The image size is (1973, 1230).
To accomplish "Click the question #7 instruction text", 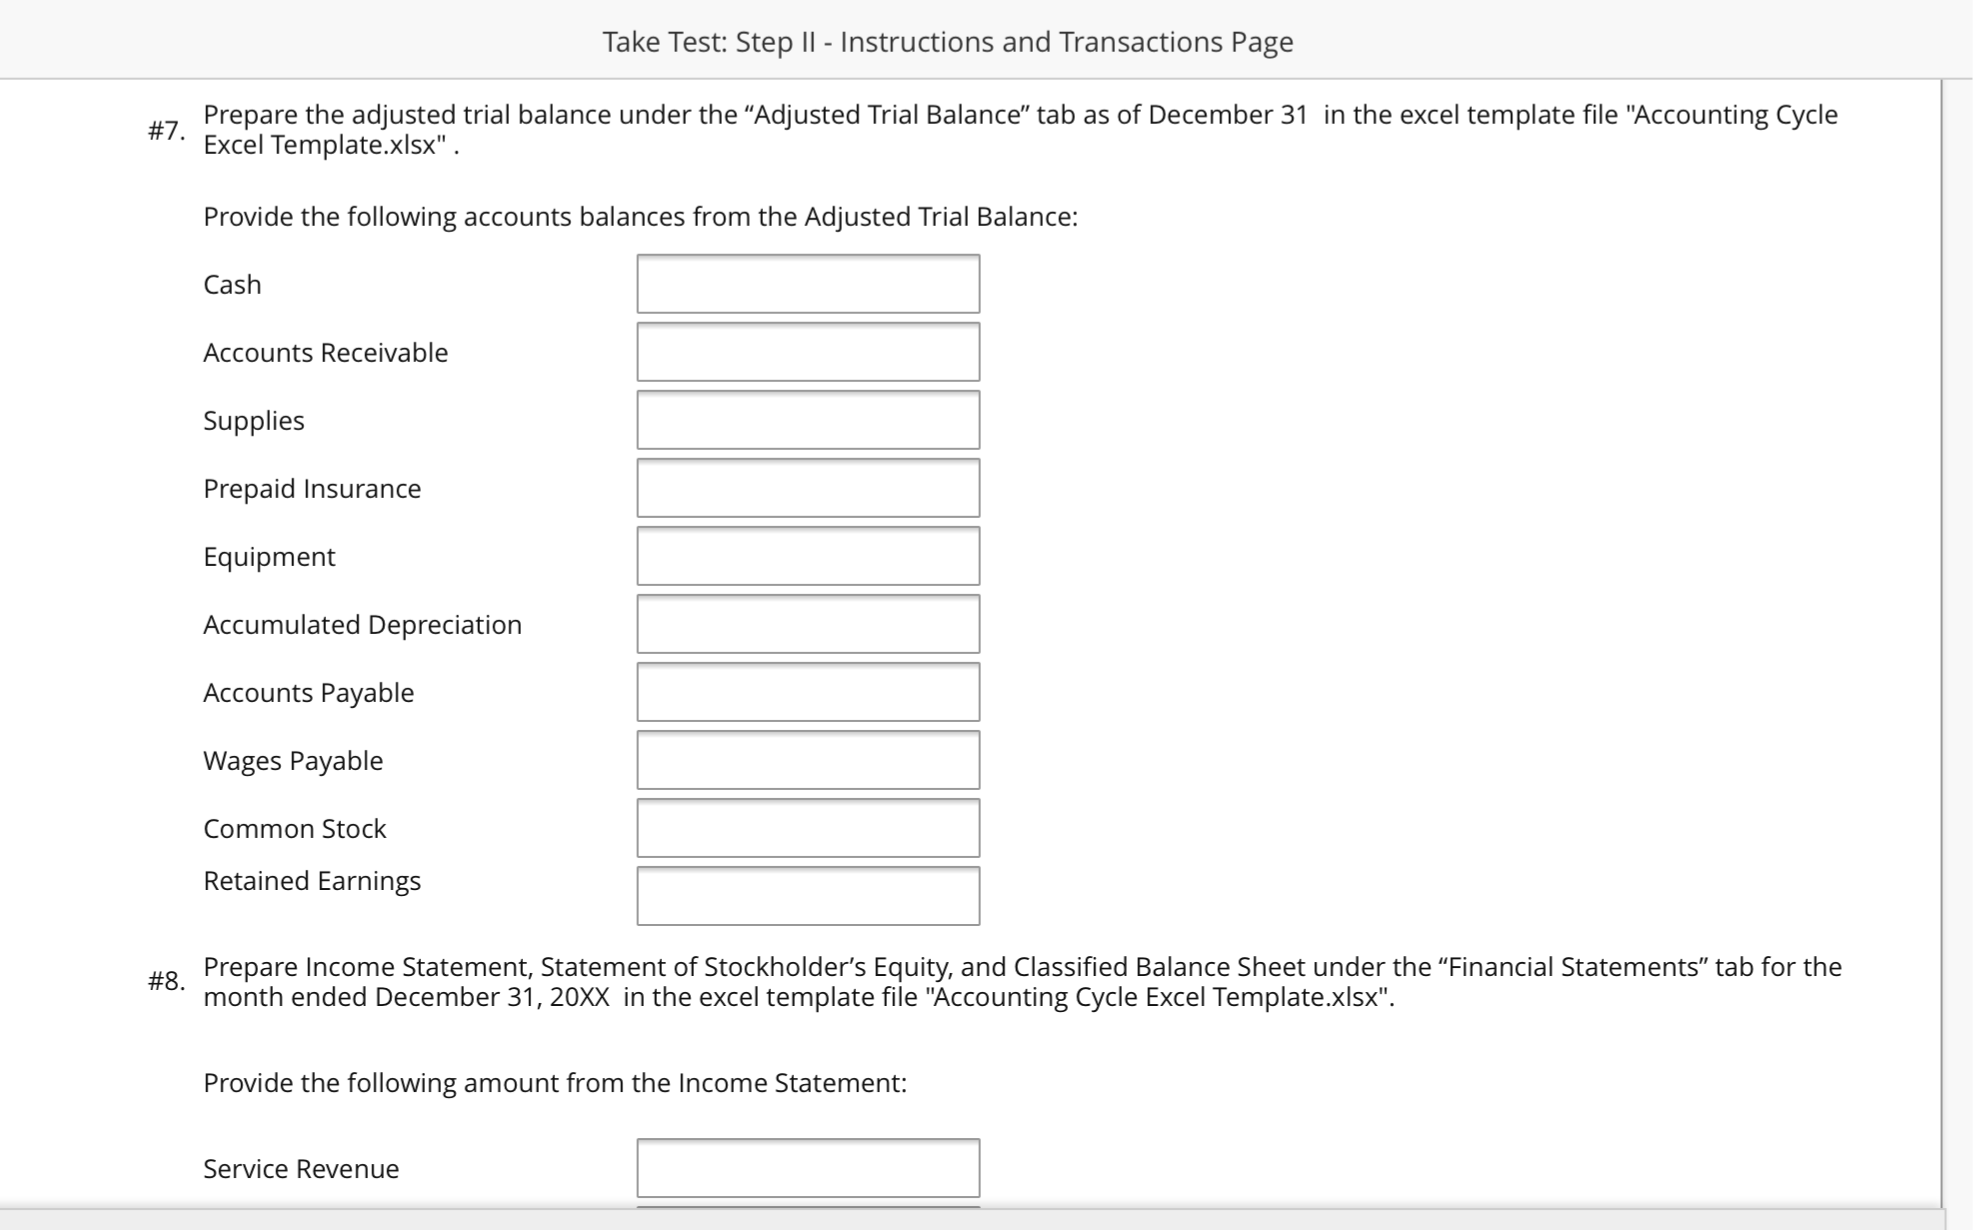I will (x=1020, y=130).
